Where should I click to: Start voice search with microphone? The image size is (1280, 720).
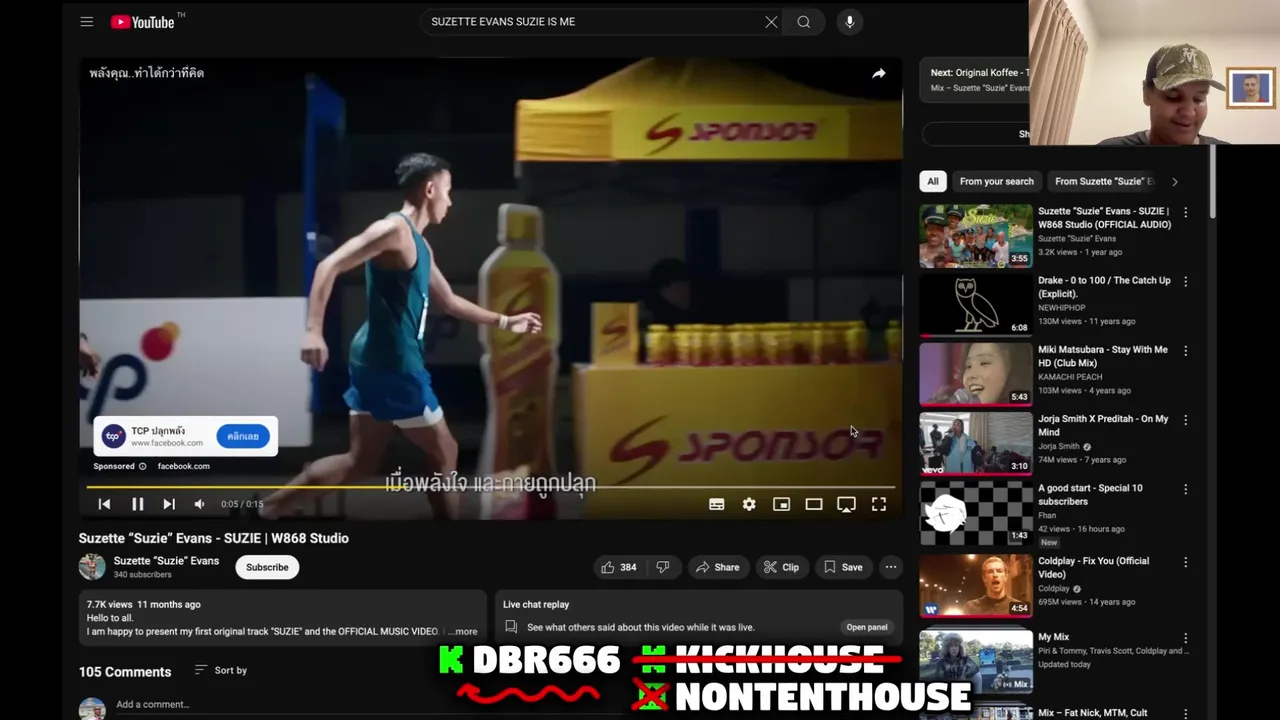[849, 21]
